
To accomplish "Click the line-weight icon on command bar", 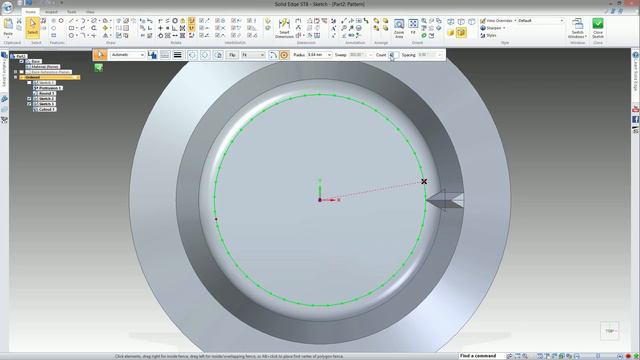I will click(178, 55).
